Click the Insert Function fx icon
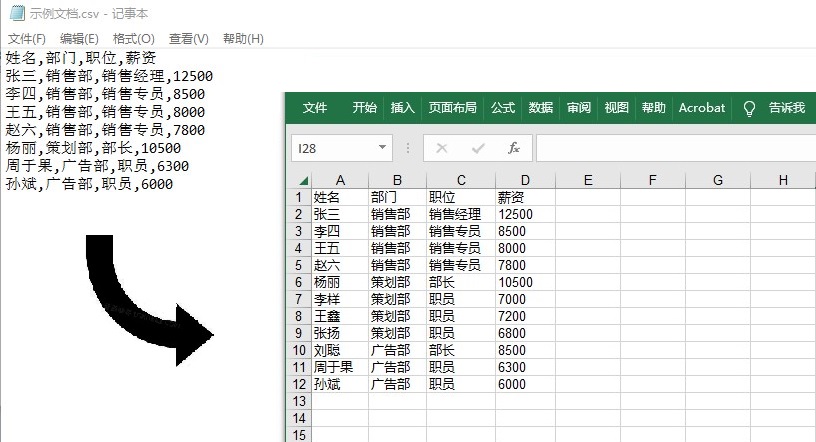This screenshot has width=816, height=442. (x=514, y=148)
